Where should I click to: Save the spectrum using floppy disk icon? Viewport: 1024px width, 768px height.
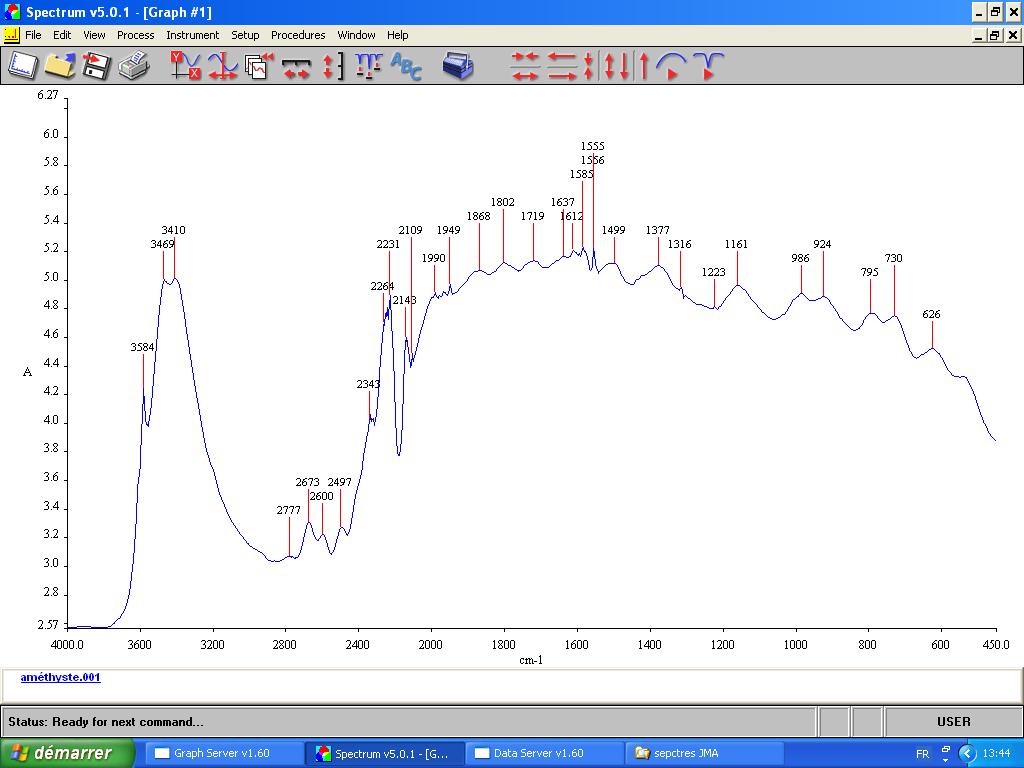point(96,67)
